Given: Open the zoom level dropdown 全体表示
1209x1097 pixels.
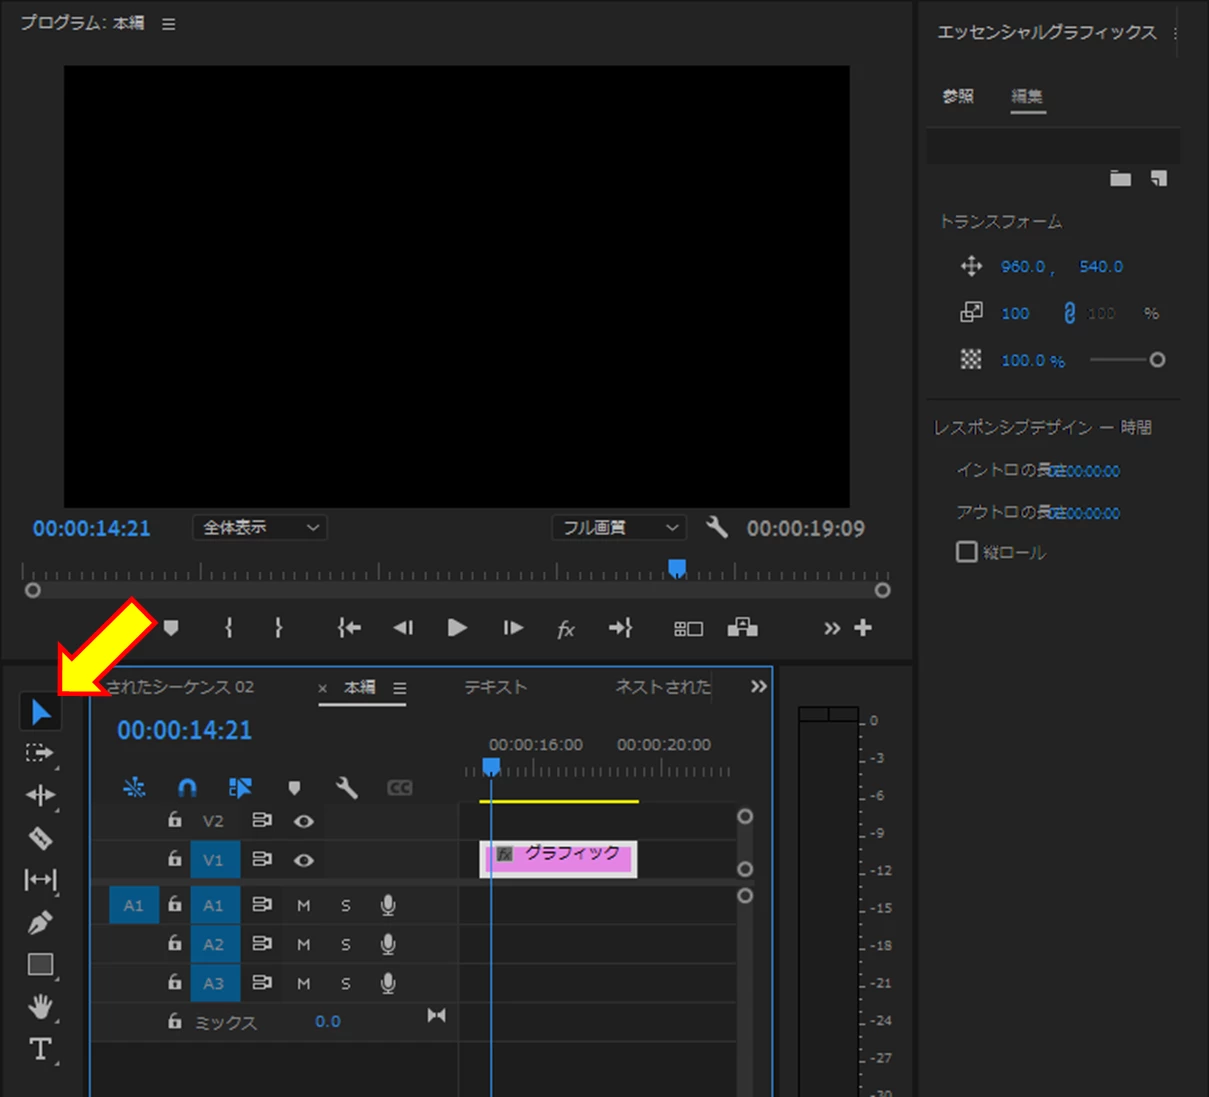Looking at the screenshot, I should [x=260, y=527].
